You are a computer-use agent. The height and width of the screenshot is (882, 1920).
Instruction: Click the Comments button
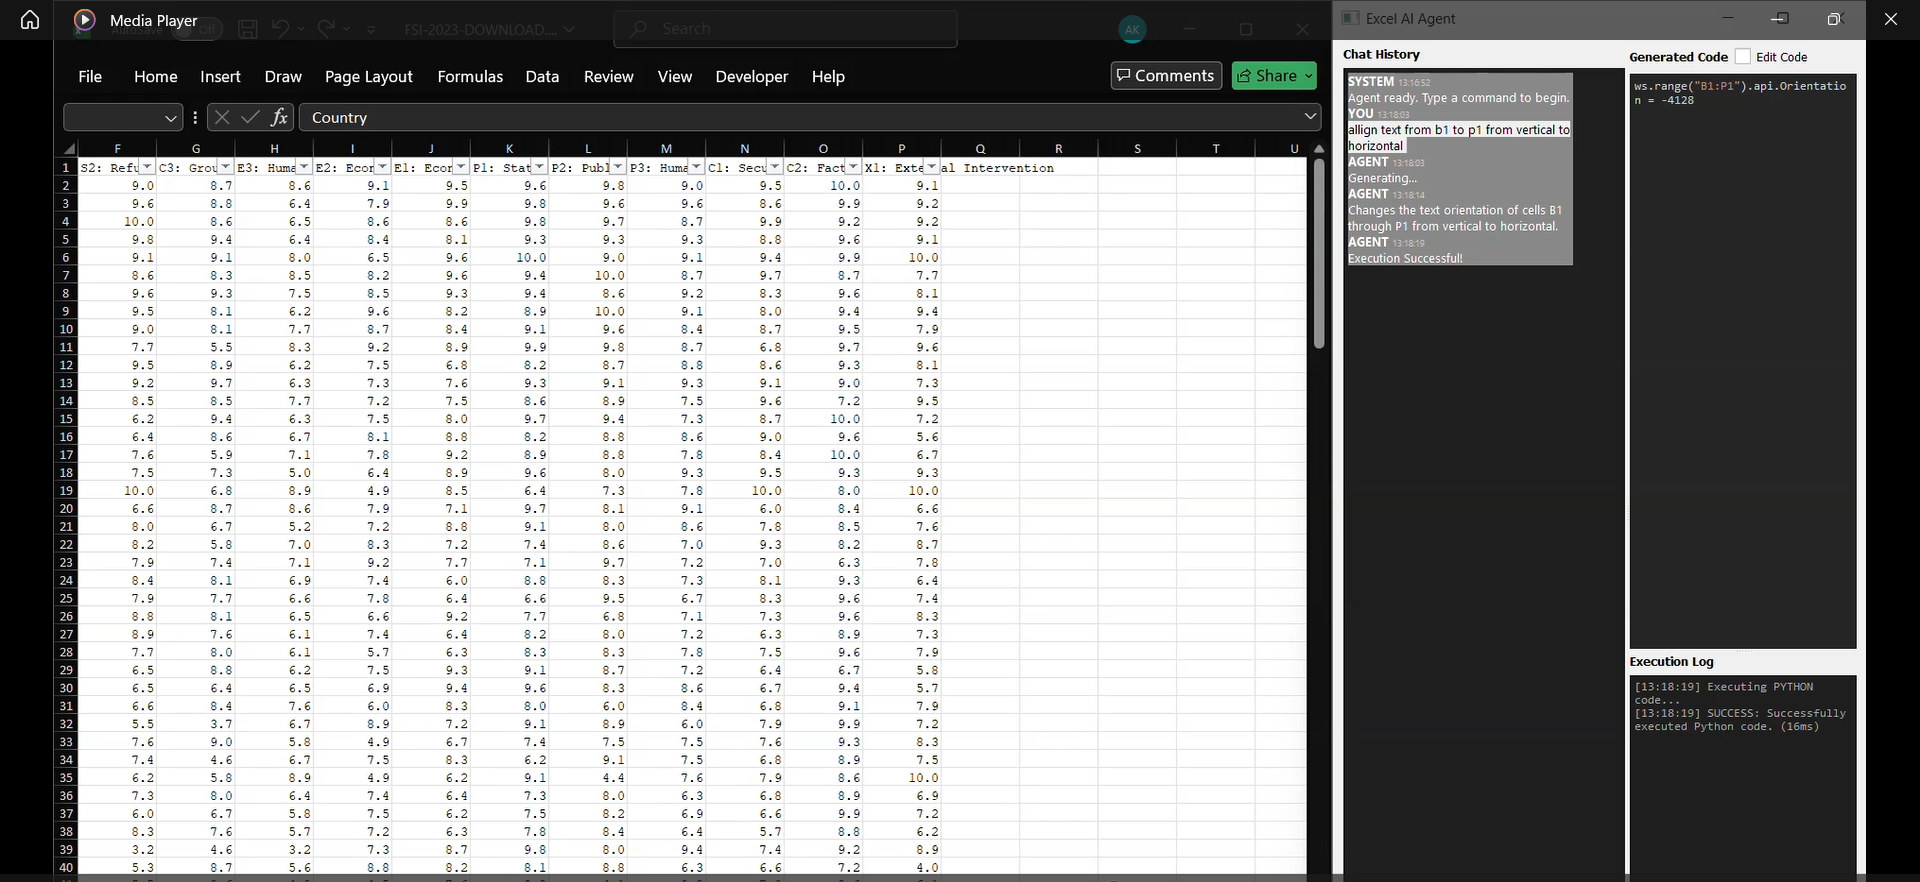(1166, 75)
